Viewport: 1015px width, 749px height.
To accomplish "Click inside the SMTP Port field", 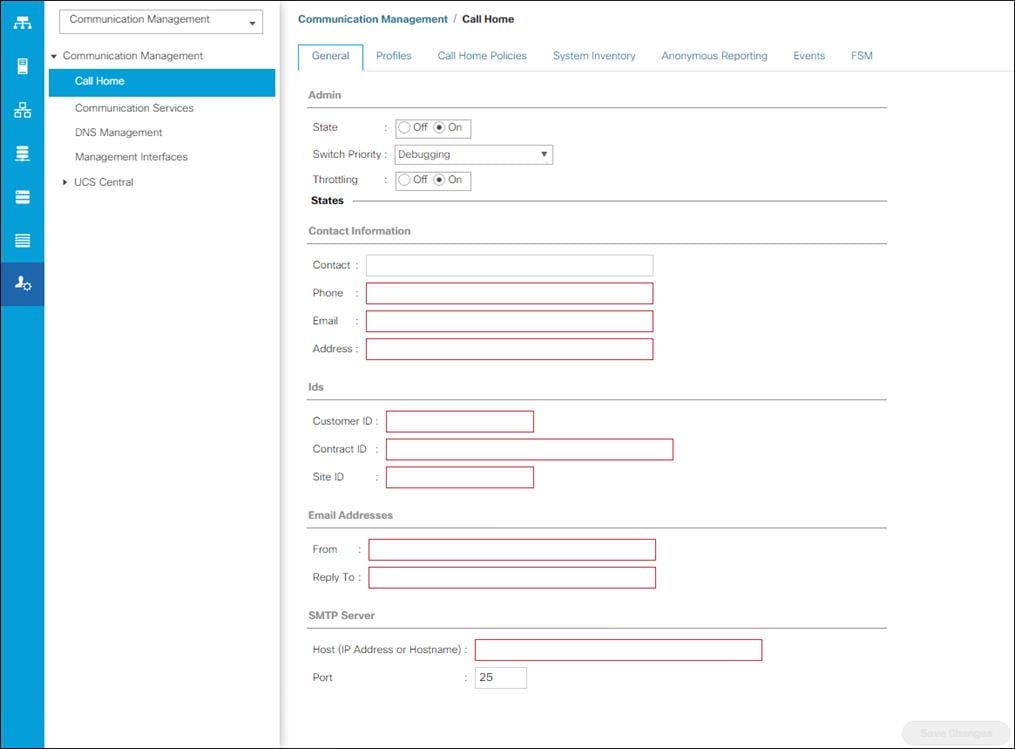I will click(499, 677).
